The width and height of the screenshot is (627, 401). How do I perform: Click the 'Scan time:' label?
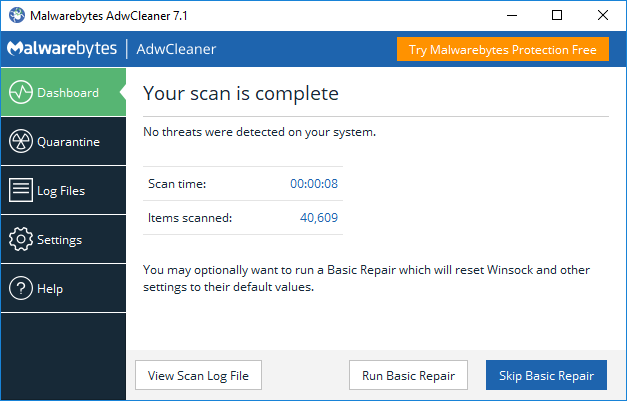pos(177,184)
